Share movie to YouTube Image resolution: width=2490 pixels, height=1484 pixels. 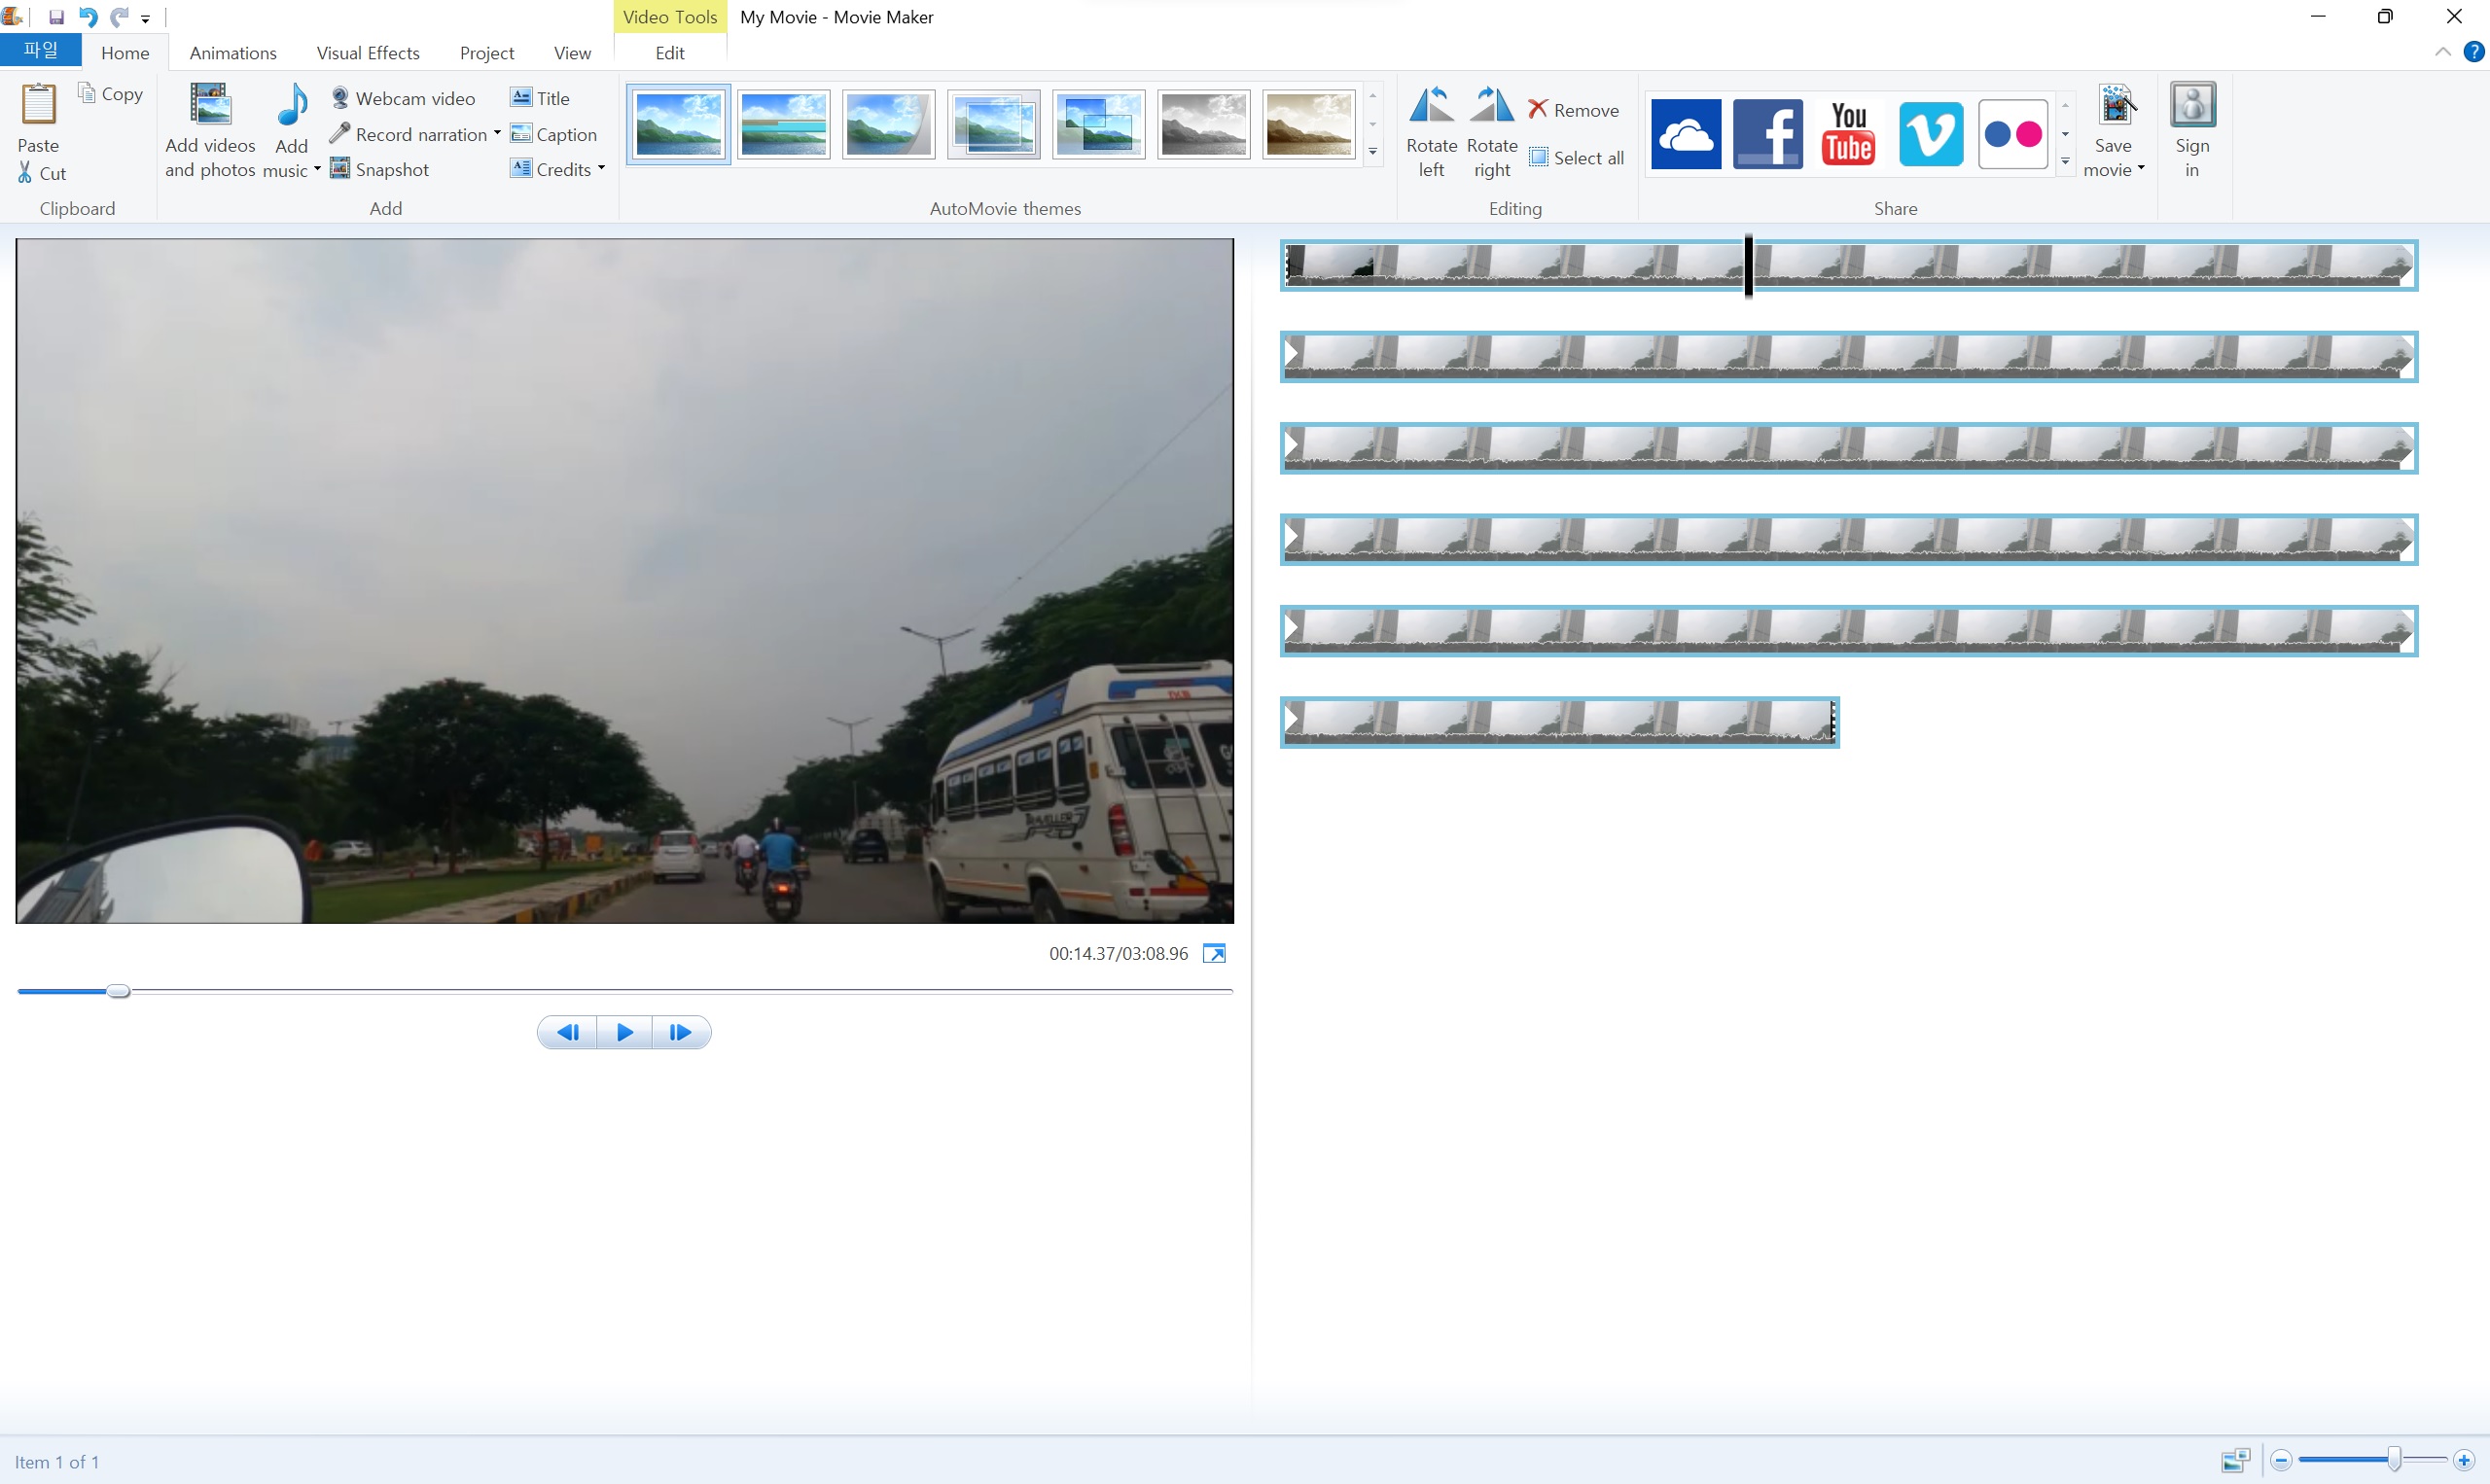[x=1848, y=133]
